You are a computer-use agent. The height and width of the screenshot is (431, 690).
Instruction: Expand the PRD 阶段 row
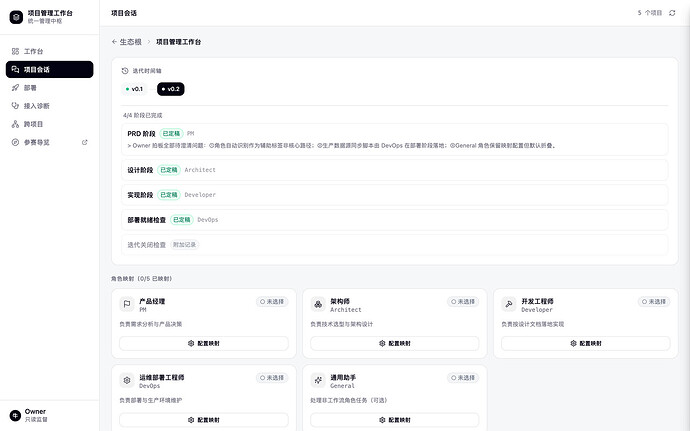tap(394, 140)
